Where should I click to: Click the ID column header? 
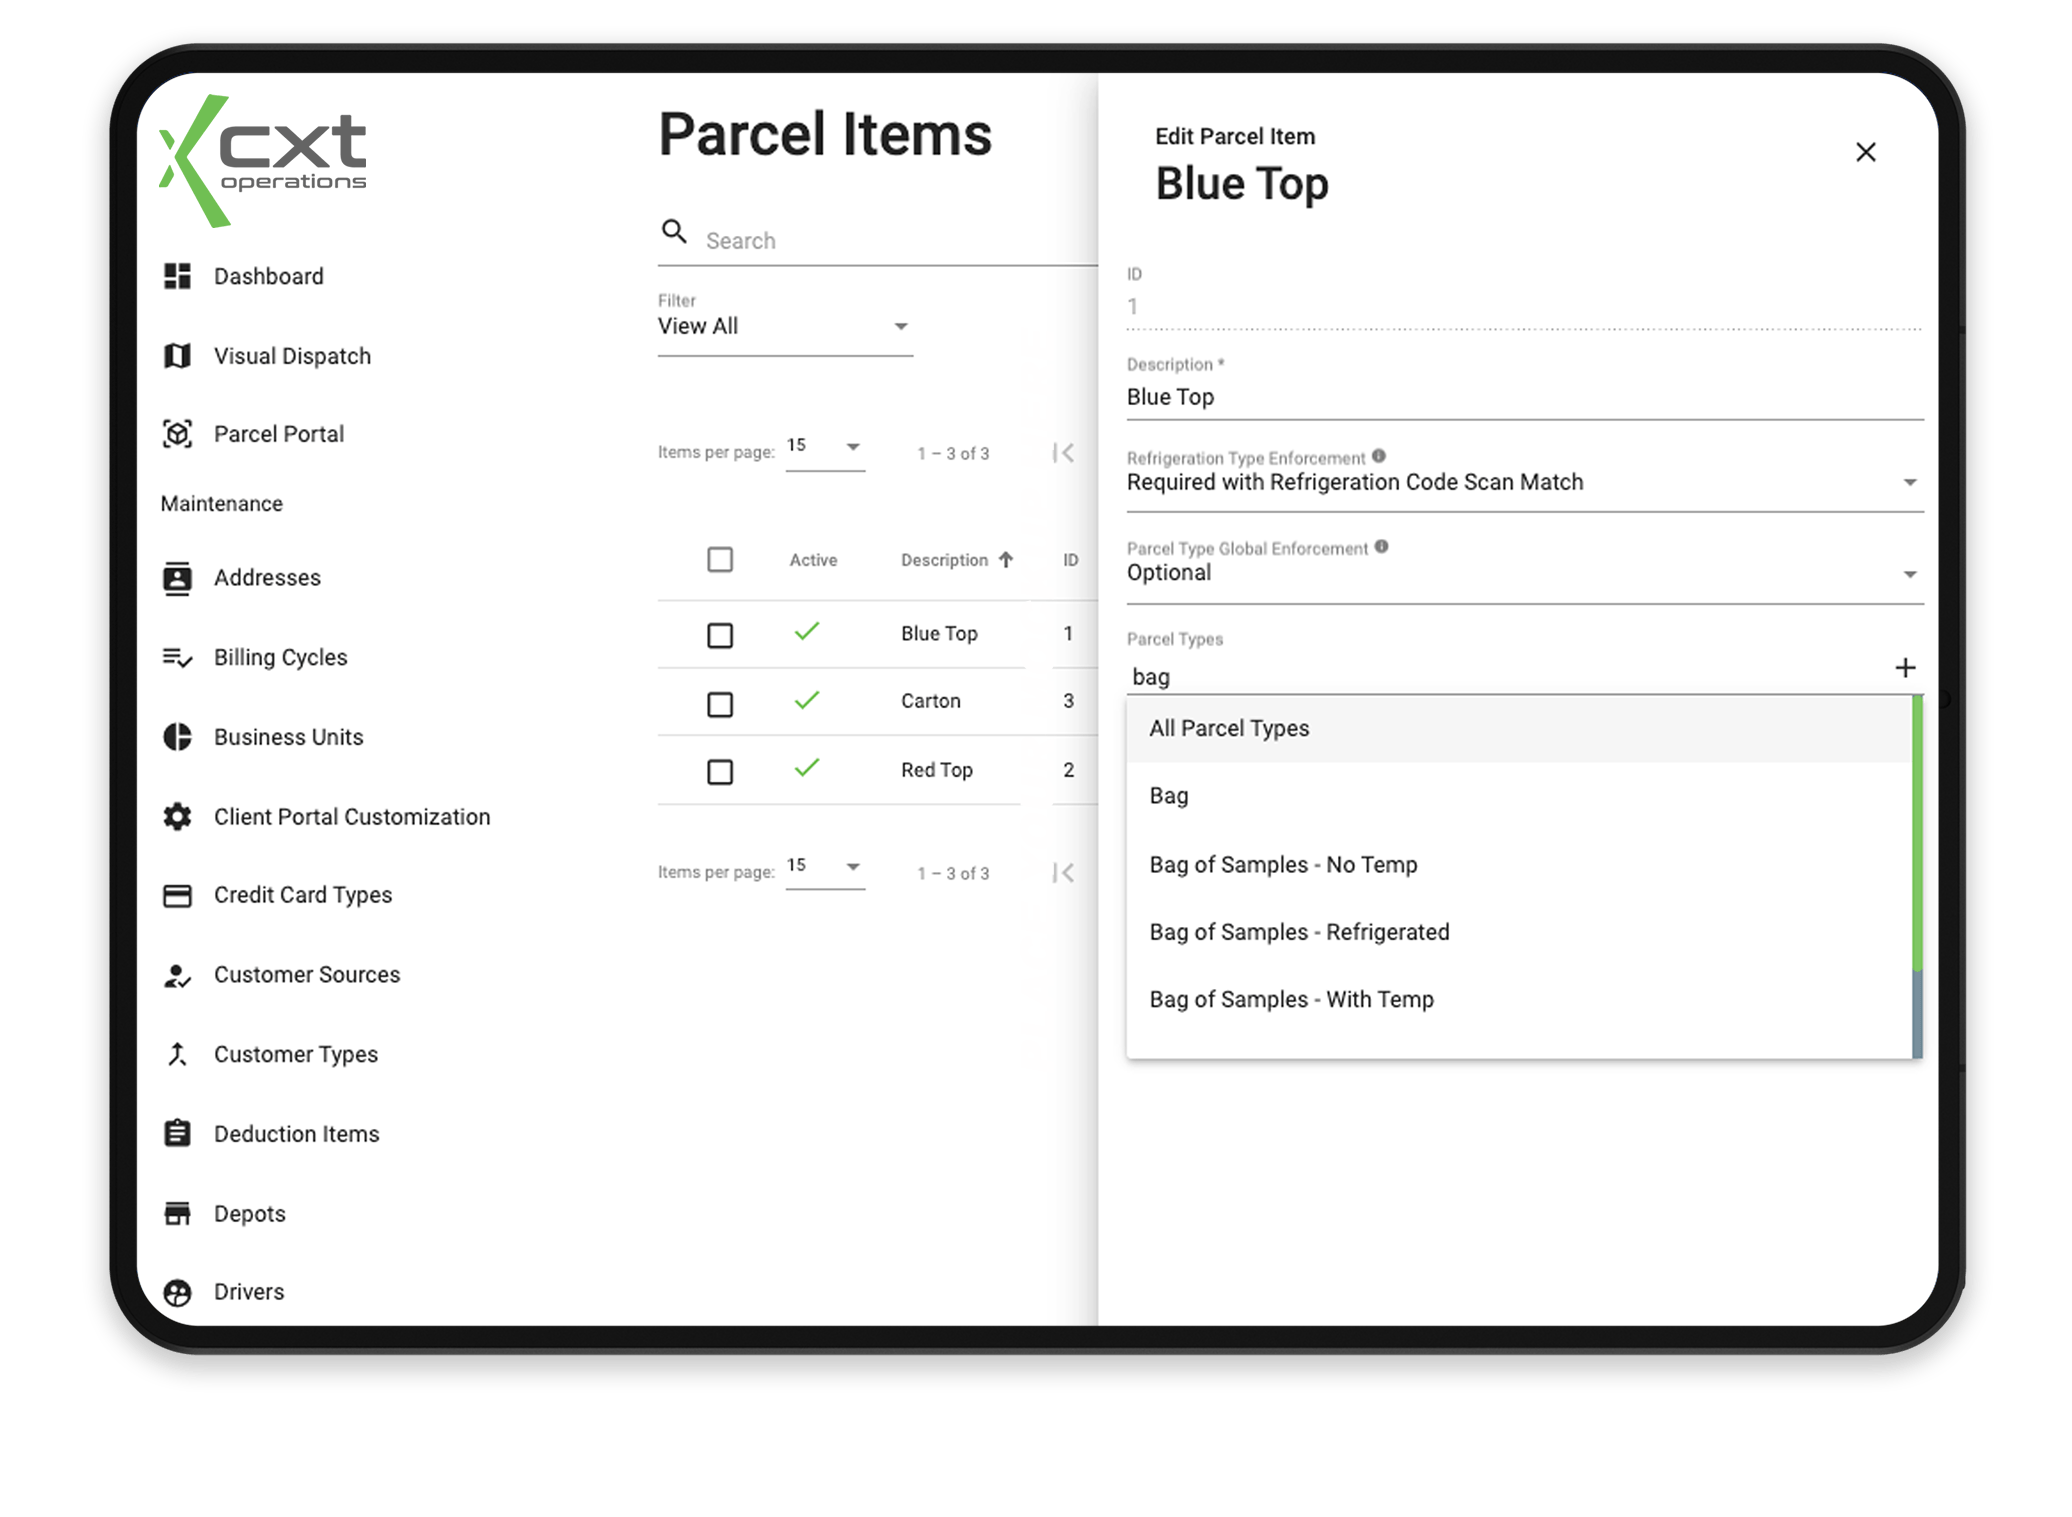[x=1070, y=560]
